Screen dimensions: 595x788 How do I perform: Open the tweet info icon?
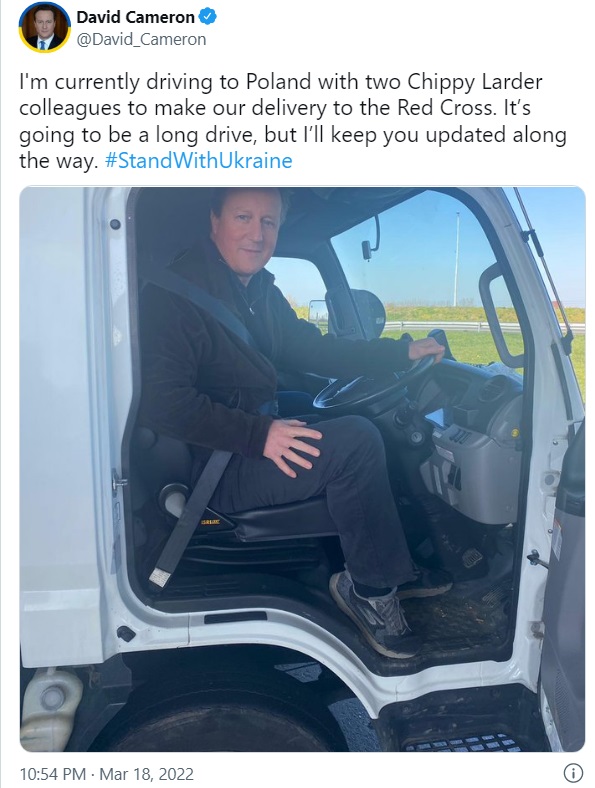click(x=573, y=772)
